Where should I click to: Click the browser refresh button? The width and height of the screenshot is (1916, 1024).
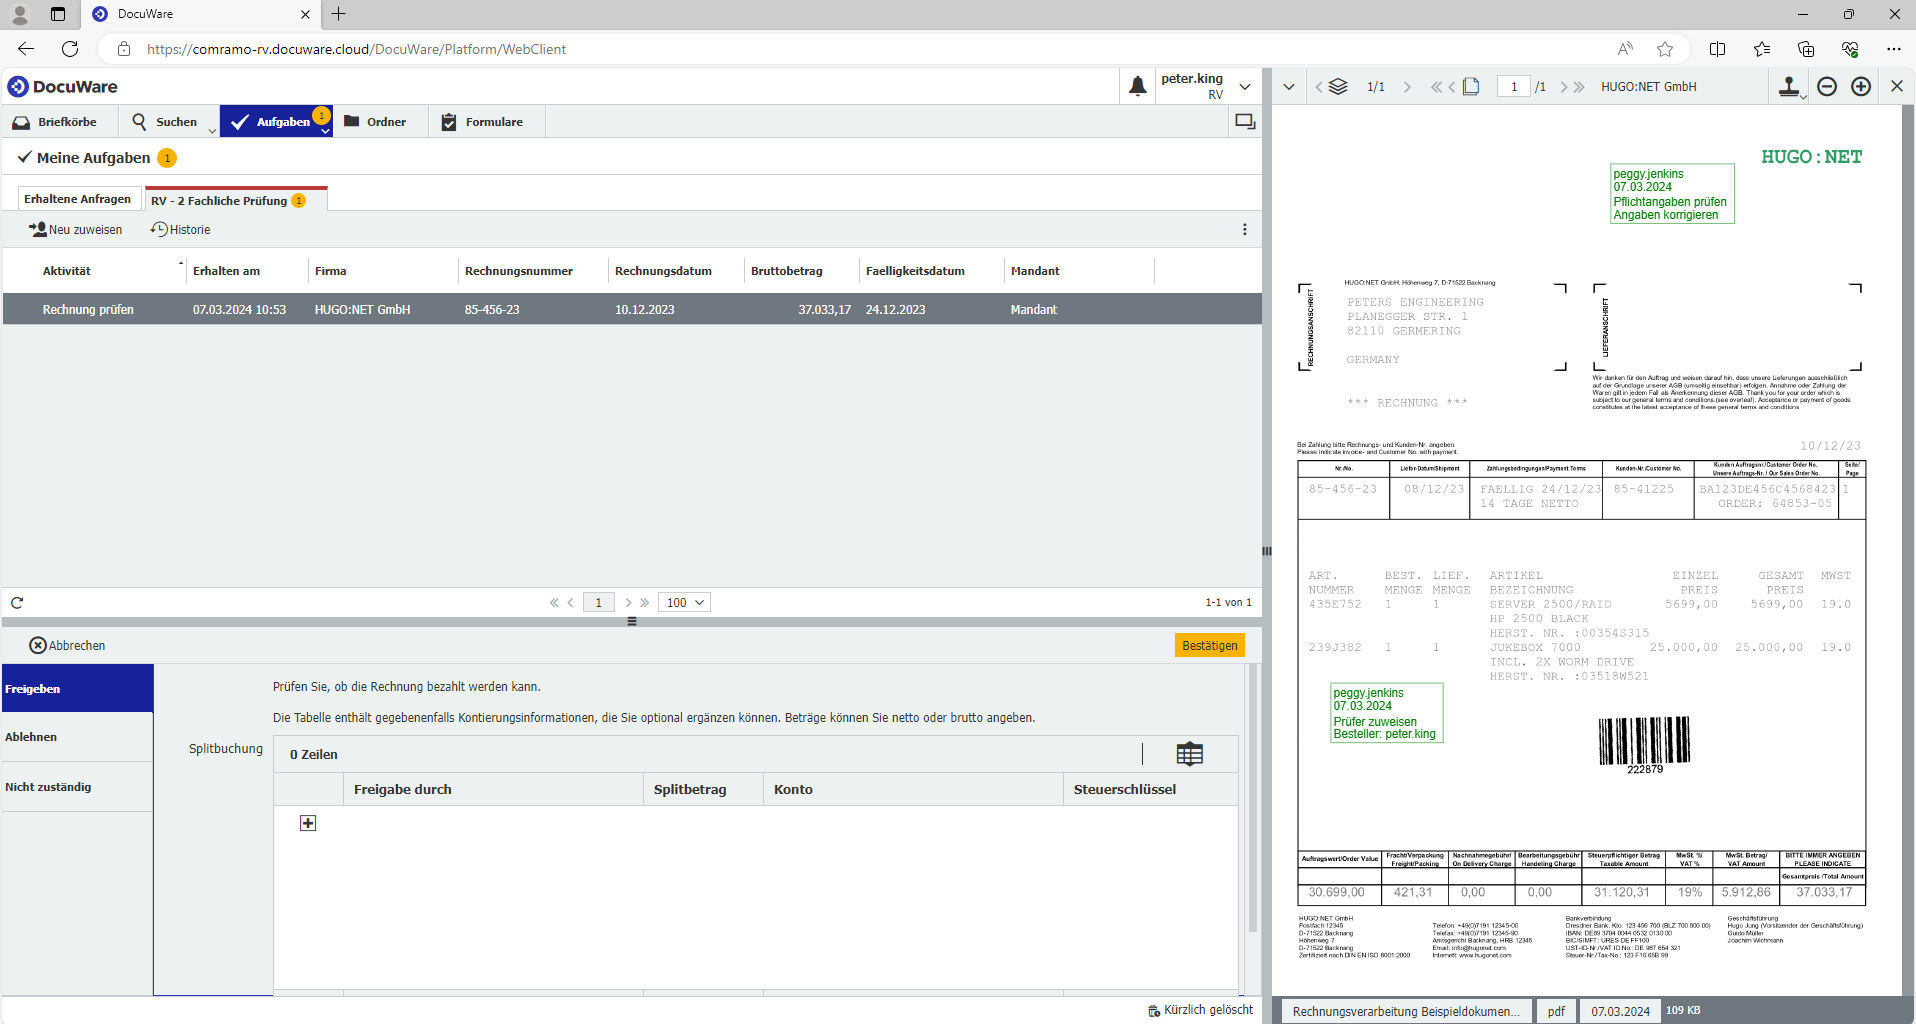[x=70, y=49]
